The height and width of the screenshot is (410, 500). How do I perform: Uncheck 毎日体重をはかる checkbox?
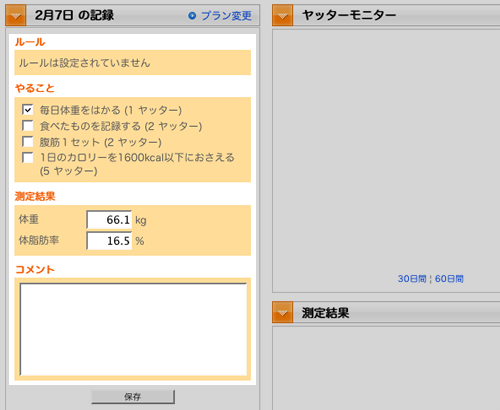[x=28, y=109]
